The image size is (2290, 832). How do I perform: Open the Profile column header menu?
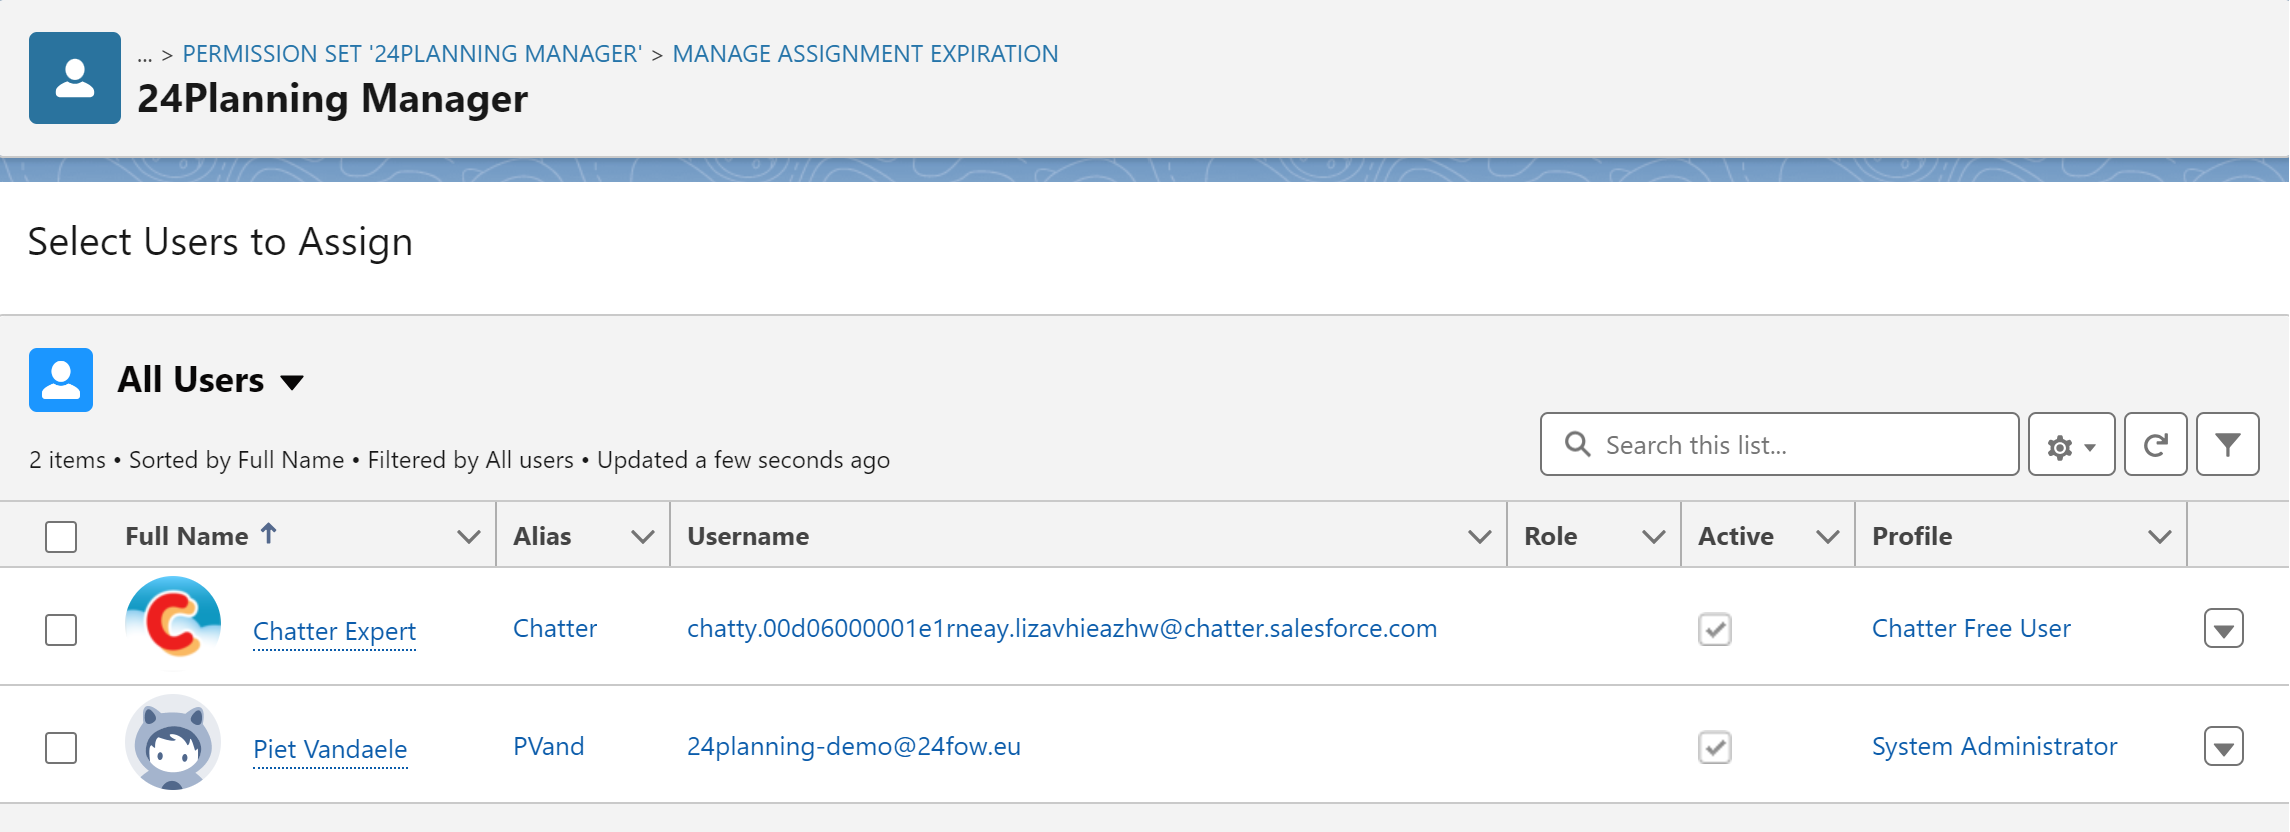pos(2159,537)
